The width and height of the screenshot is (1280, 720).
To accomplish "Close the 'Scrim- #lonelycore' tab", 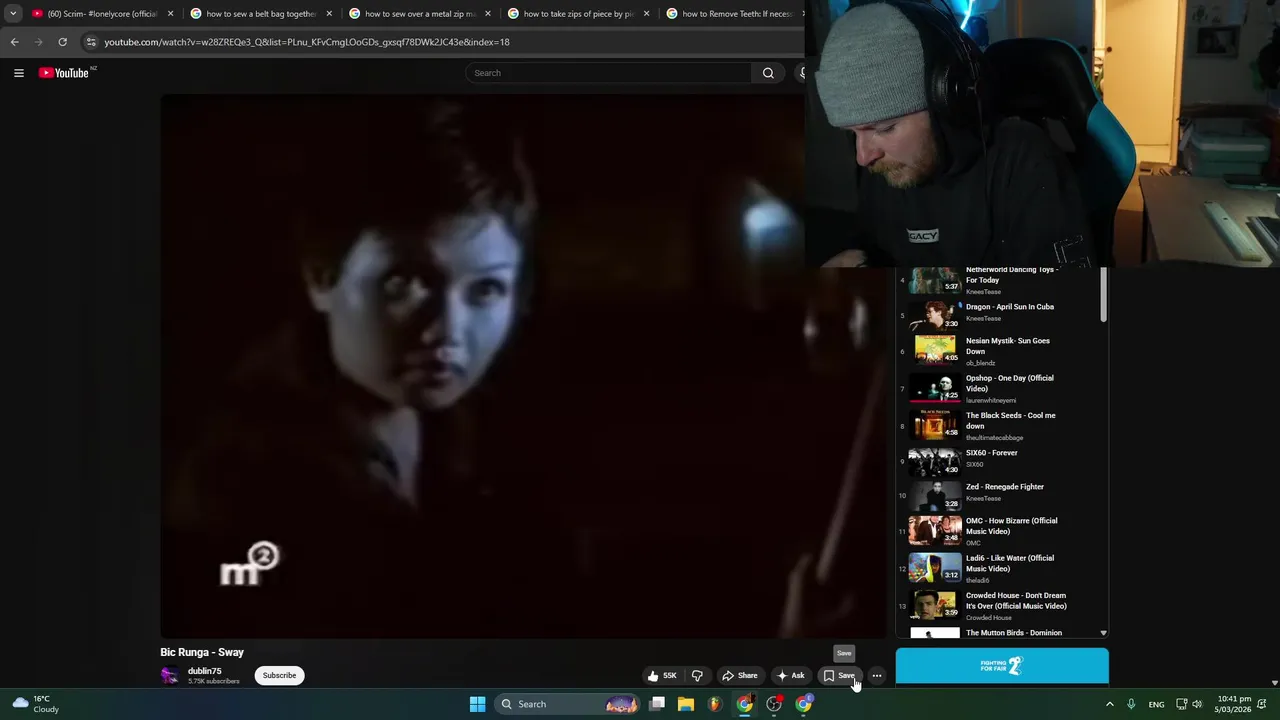I will pyautogui.click(x=171, y=14).
